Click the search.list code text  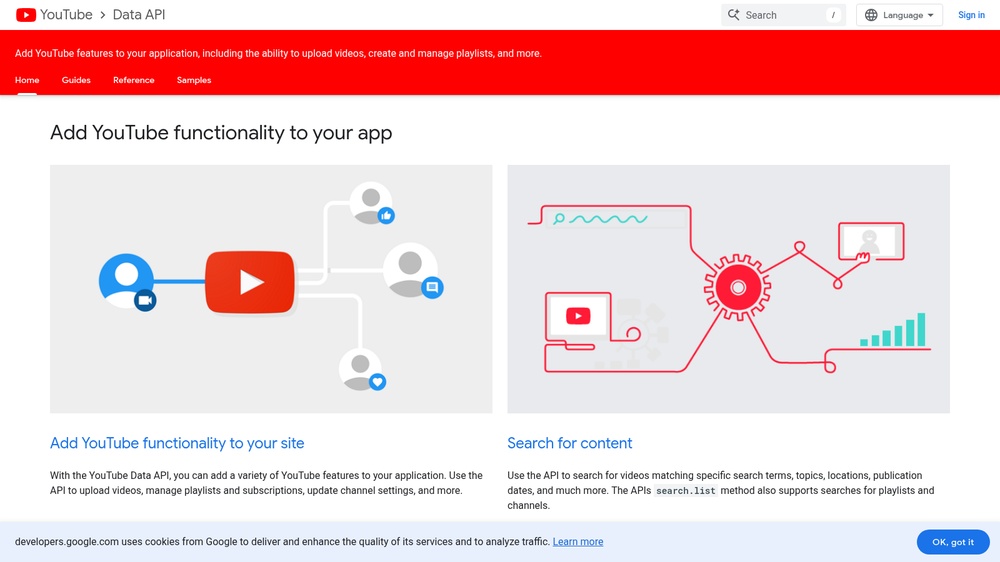(686, 491)
